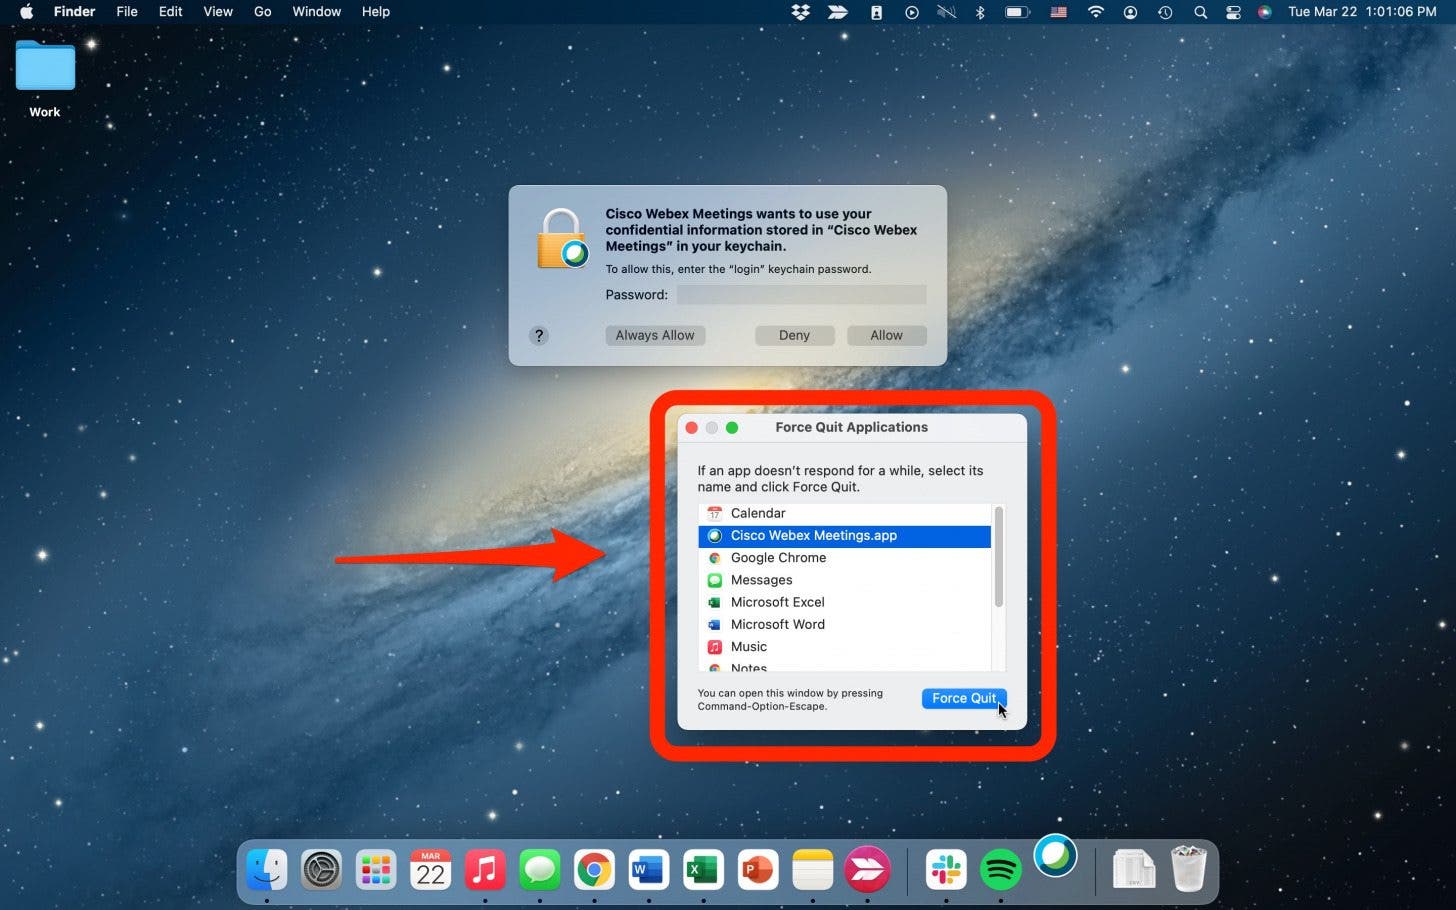The image size is (1456, 910).
Task: Click the Launchpad icon in Dock
Action: [376, 870]
